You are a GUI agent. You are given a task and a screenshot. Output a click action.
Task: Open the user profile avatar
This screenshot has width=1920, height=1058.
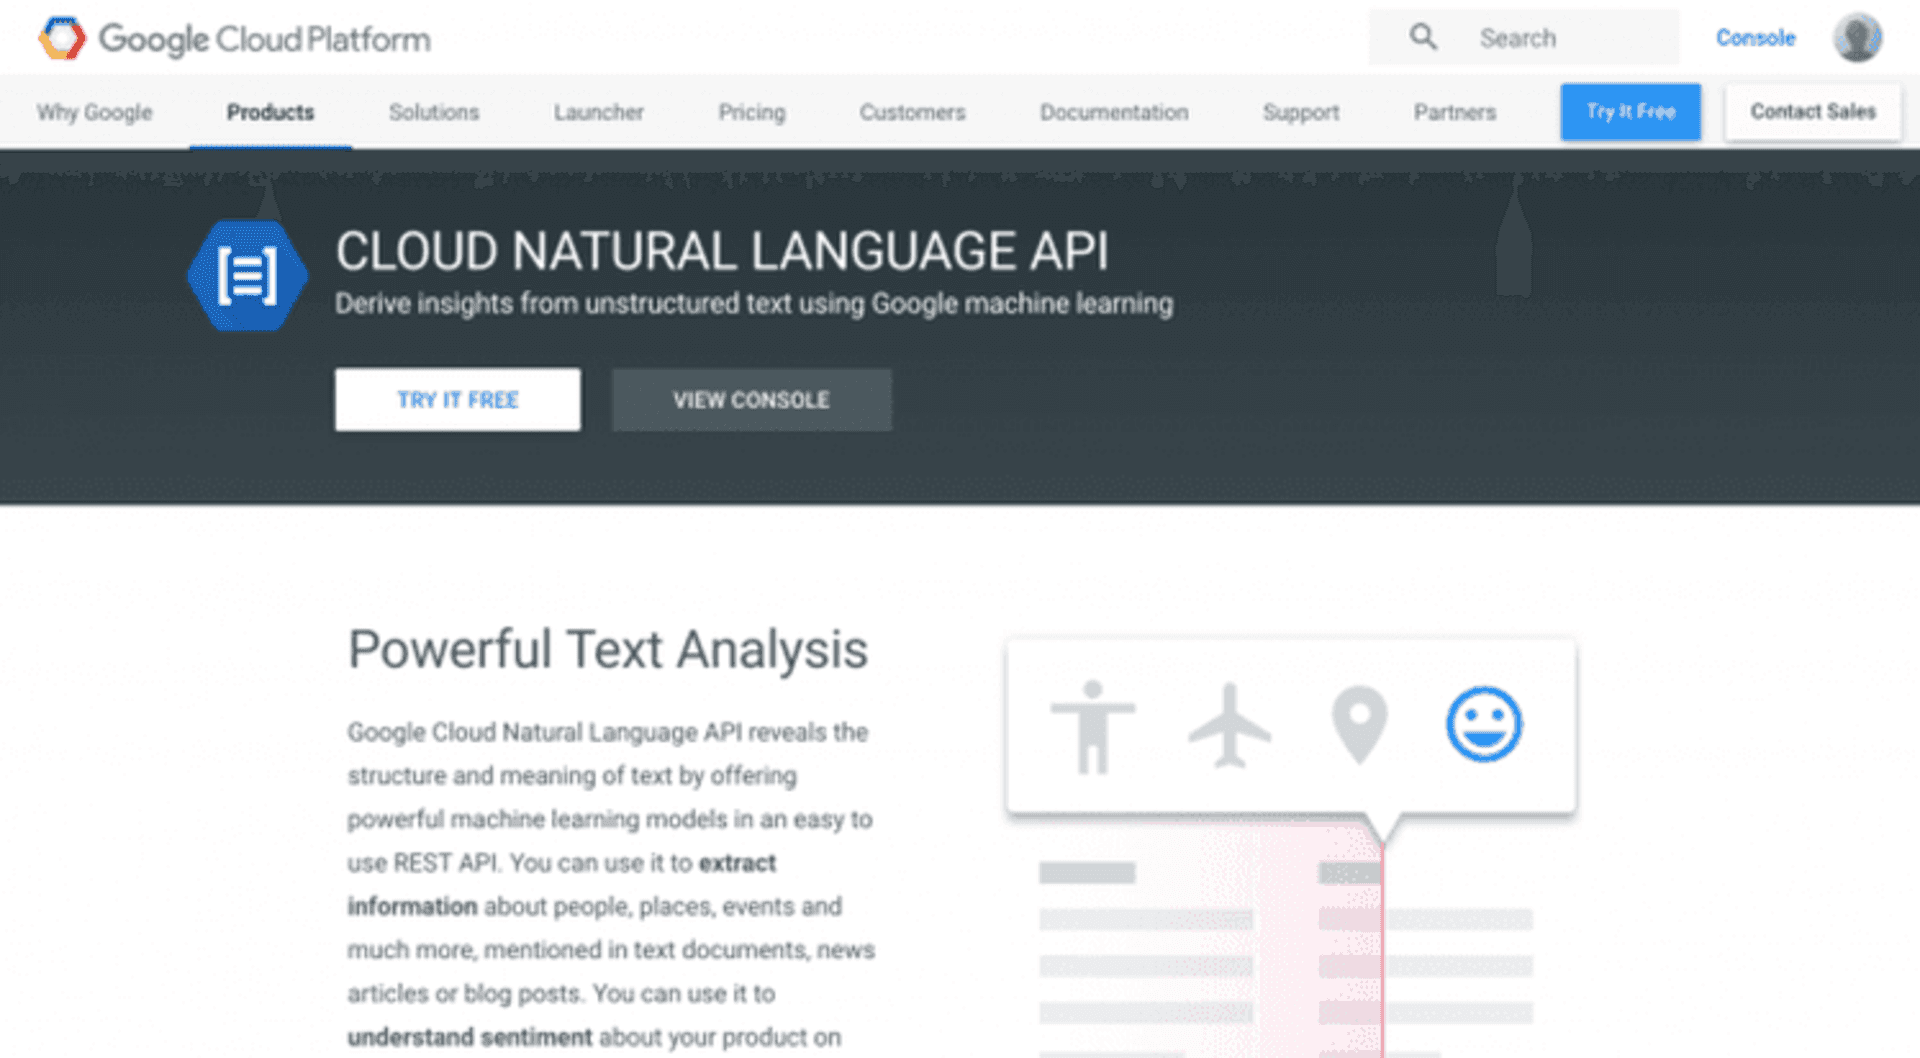[x=1858, y=37]
